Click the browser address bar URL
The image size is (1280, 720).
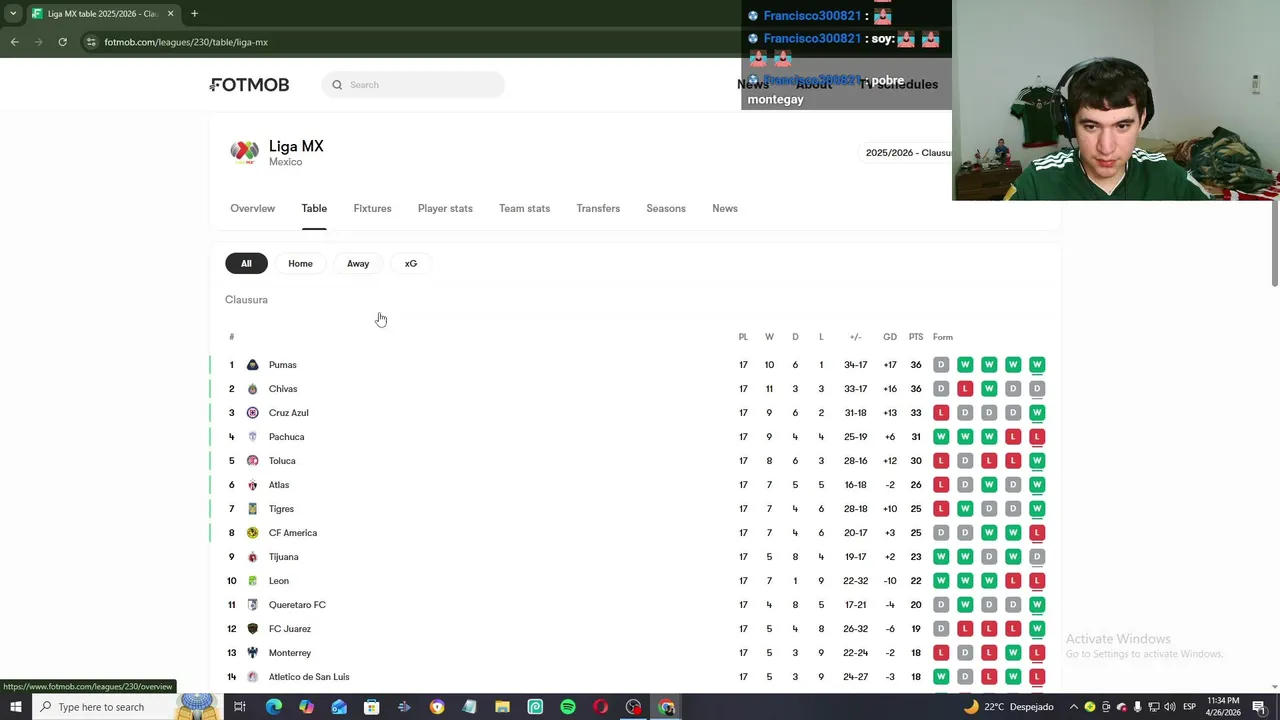[x=186, y=42]
